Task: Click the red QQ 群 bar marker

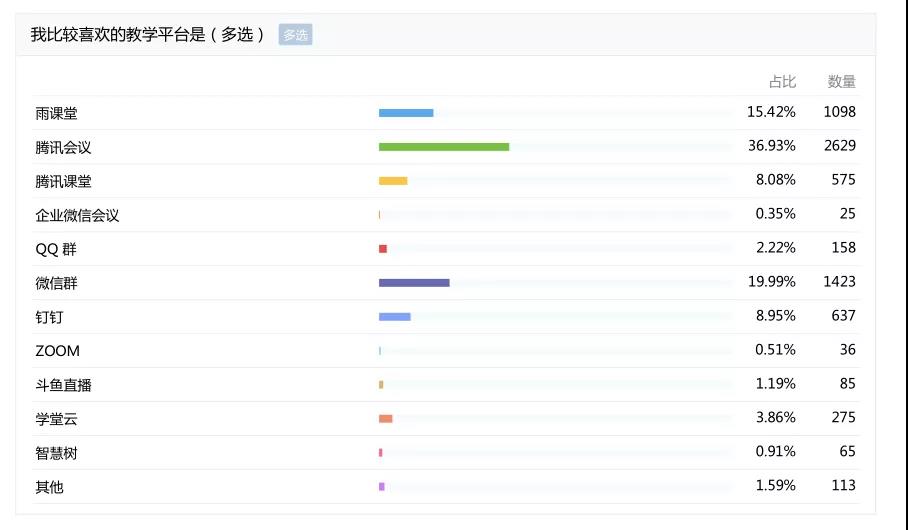Action: tap(383, 249)
